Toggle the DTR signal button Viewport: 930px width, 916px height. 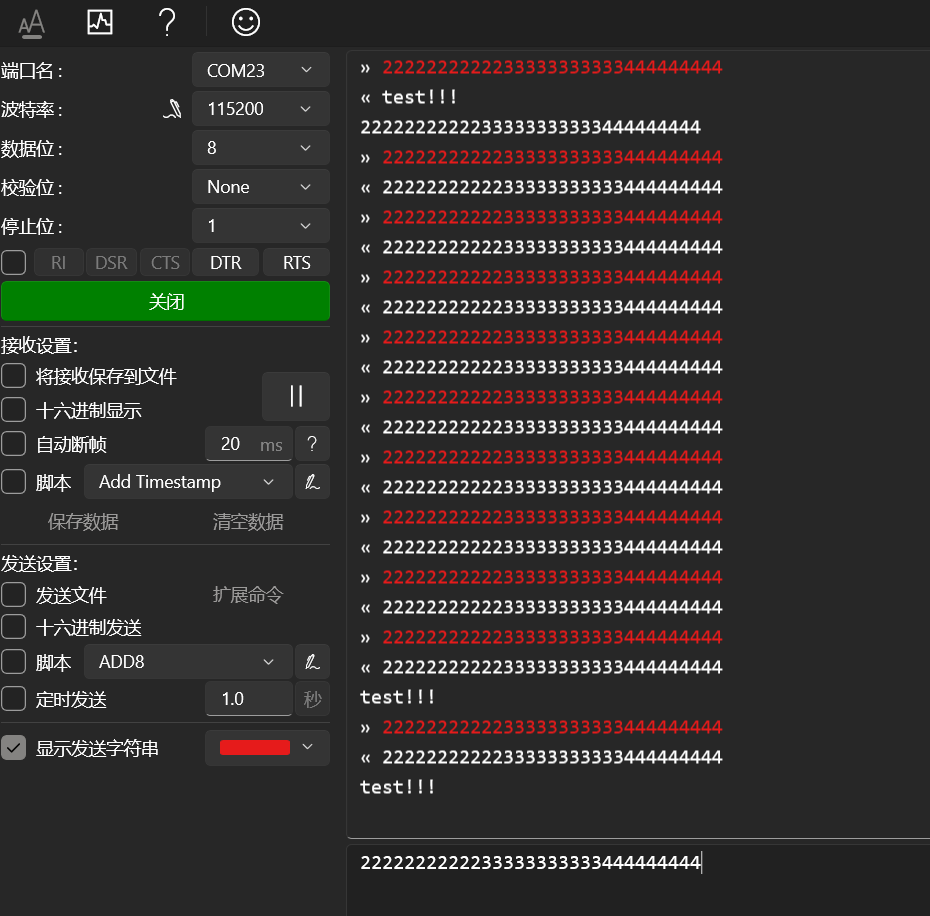(225, 263)
